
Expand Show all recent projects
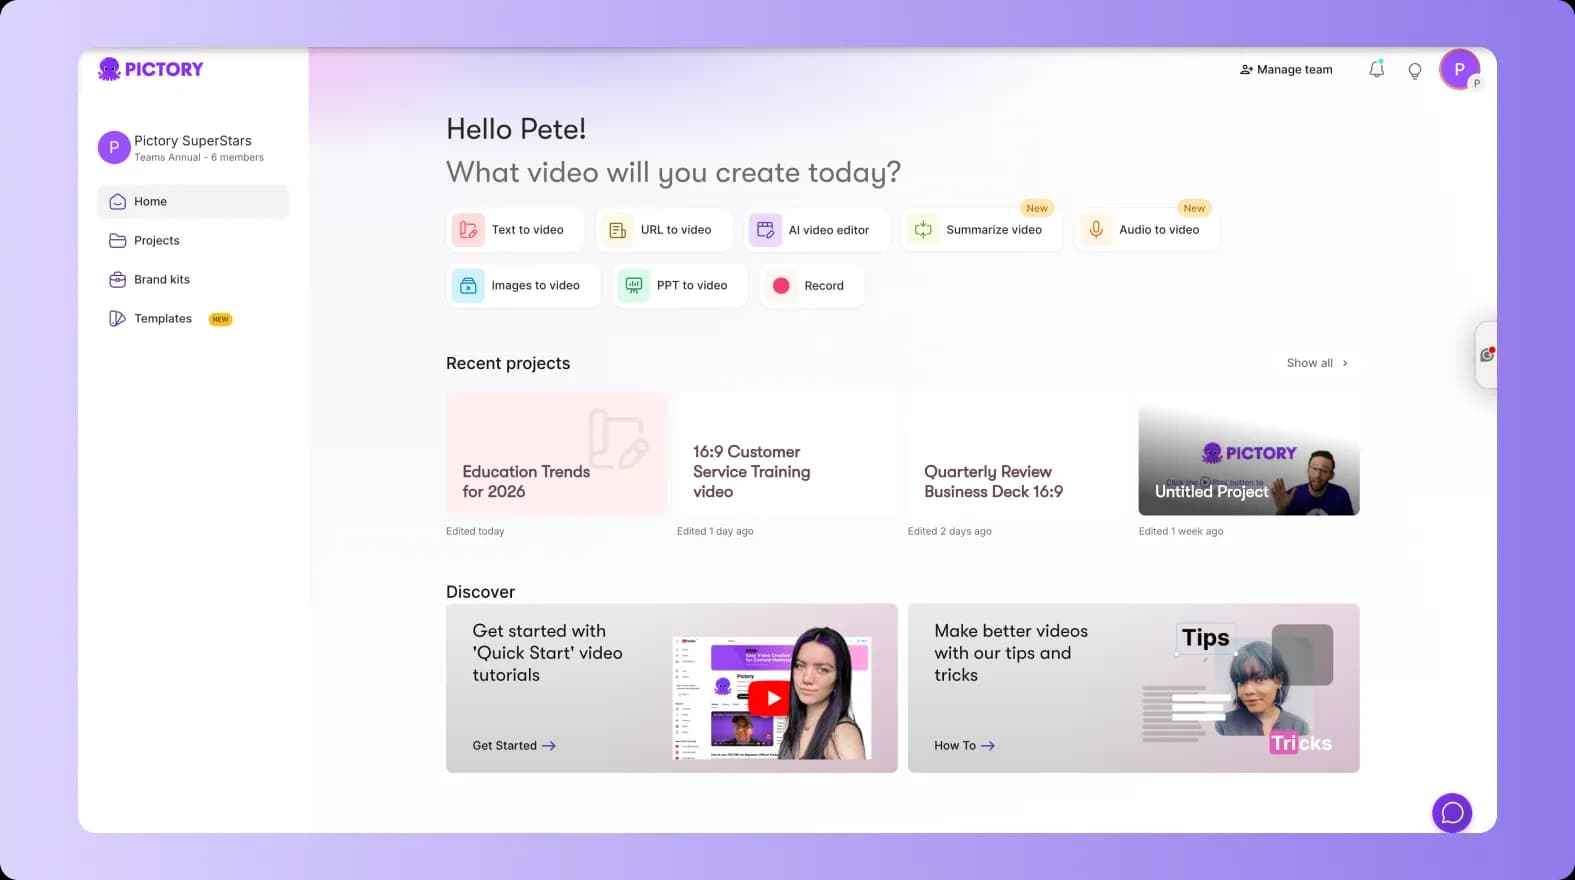[1317, 363]
